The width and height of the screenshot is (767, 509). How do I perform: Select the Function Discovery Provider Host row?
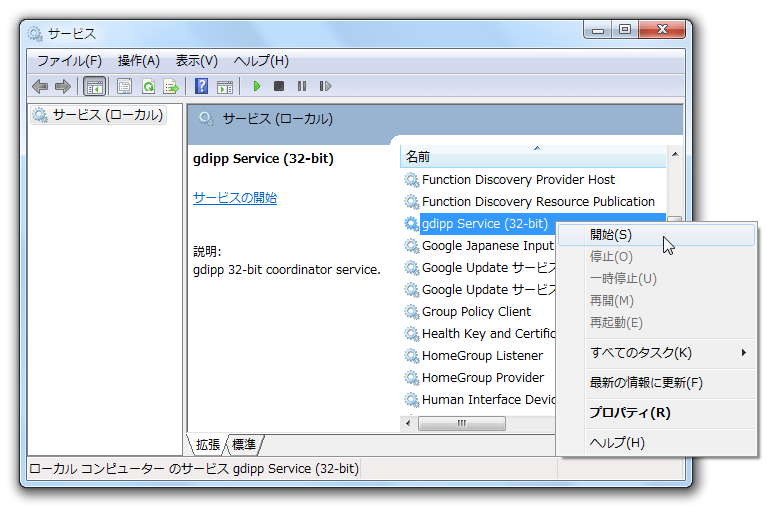tap(533, 180)
